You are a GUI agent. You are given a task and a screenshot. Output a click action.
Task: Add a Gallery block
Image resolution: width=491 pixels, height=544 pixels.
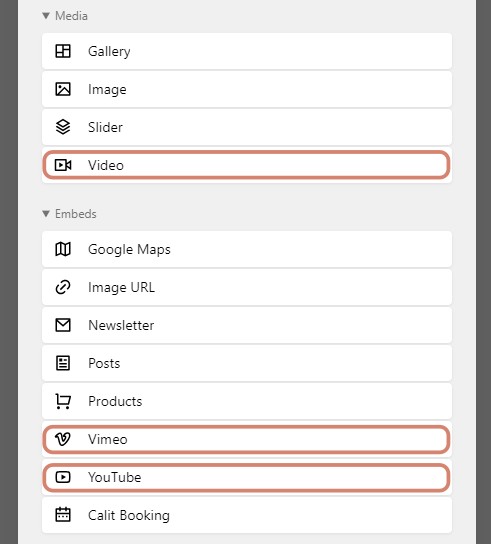point(247,51)
